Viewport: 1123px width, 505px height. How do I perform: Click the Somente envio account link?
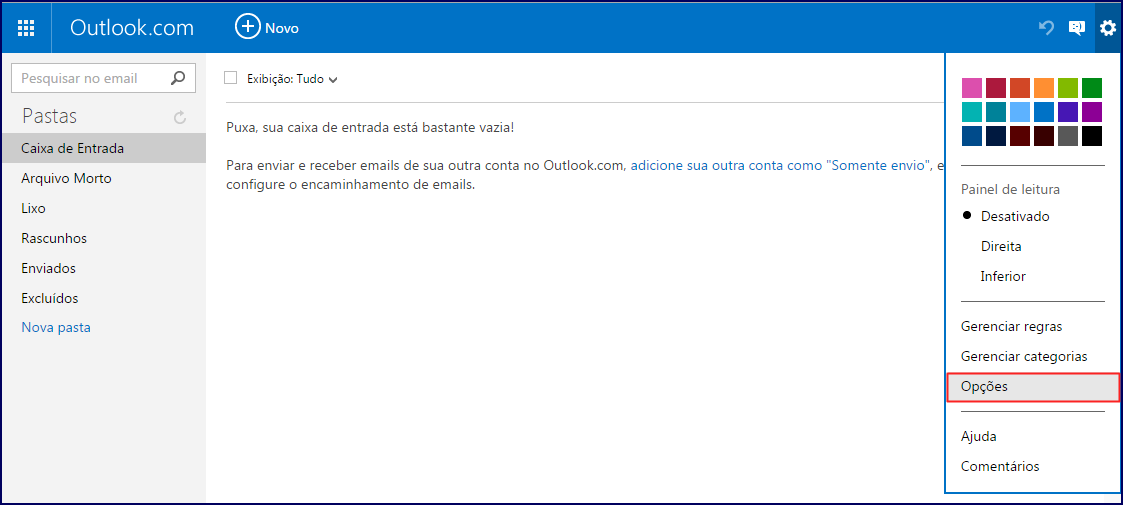click(781, 165)
